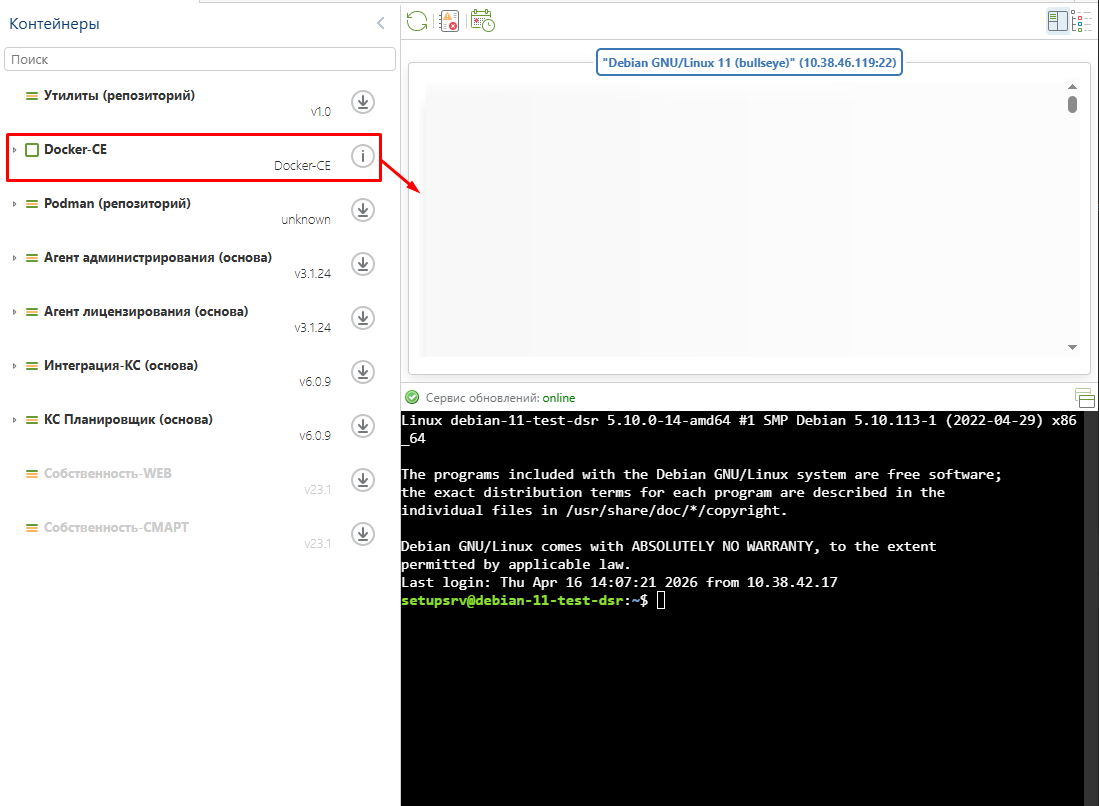Open the schedule calendar-clock icon

pos(482,20)
